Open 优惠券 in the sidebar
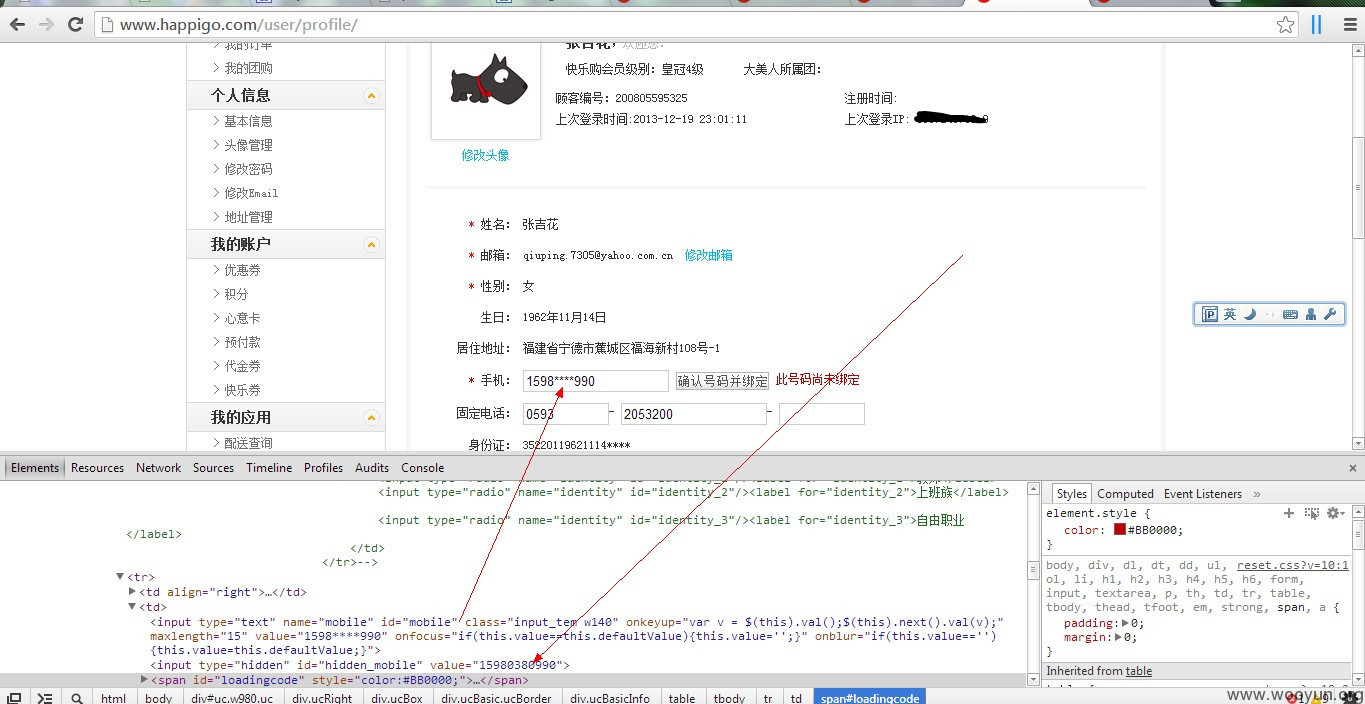Screen dimensions: 1365x704 [x=242, y=270]
